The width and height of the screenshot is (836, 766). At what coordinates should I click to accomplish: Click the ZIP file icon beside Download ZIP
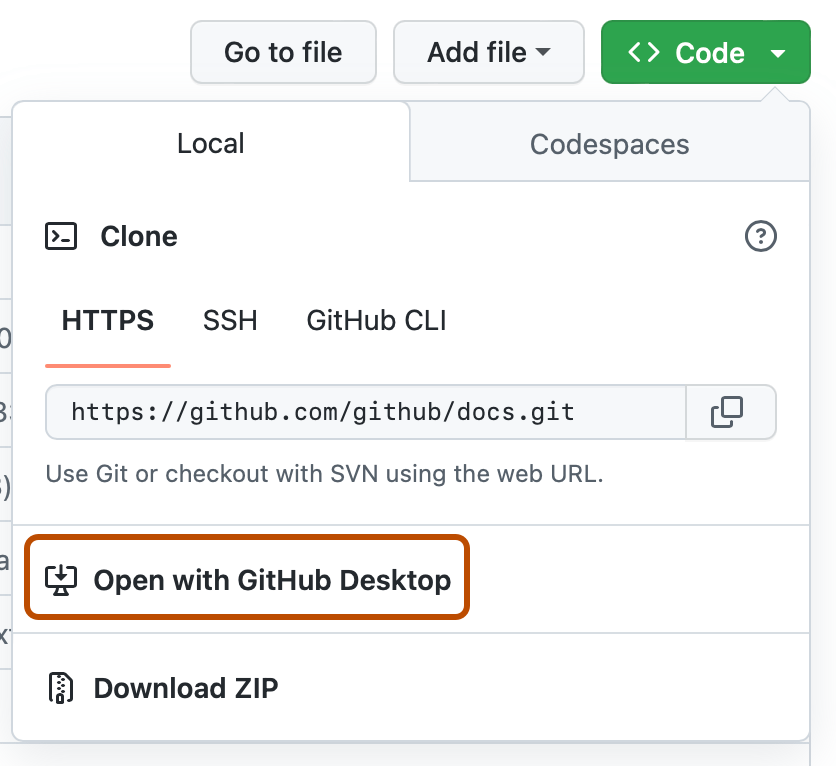point(61,688)
